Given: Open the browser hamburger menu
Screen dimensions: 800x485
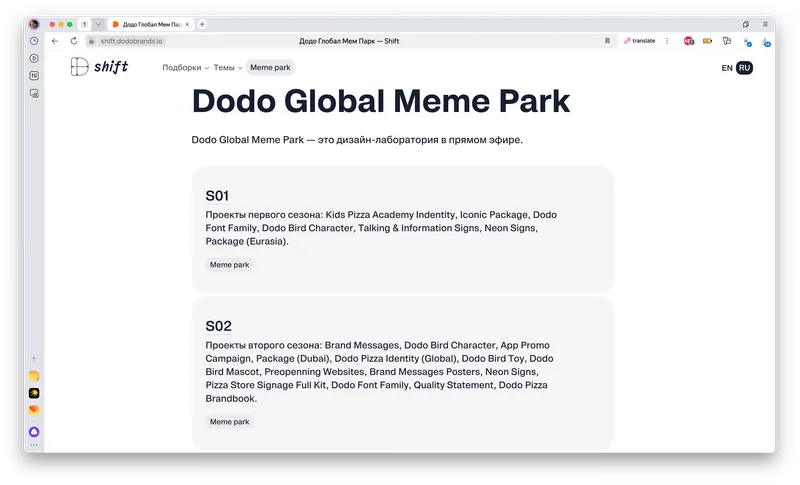Looking at the screenshot, I should click(x=765, y=24).
